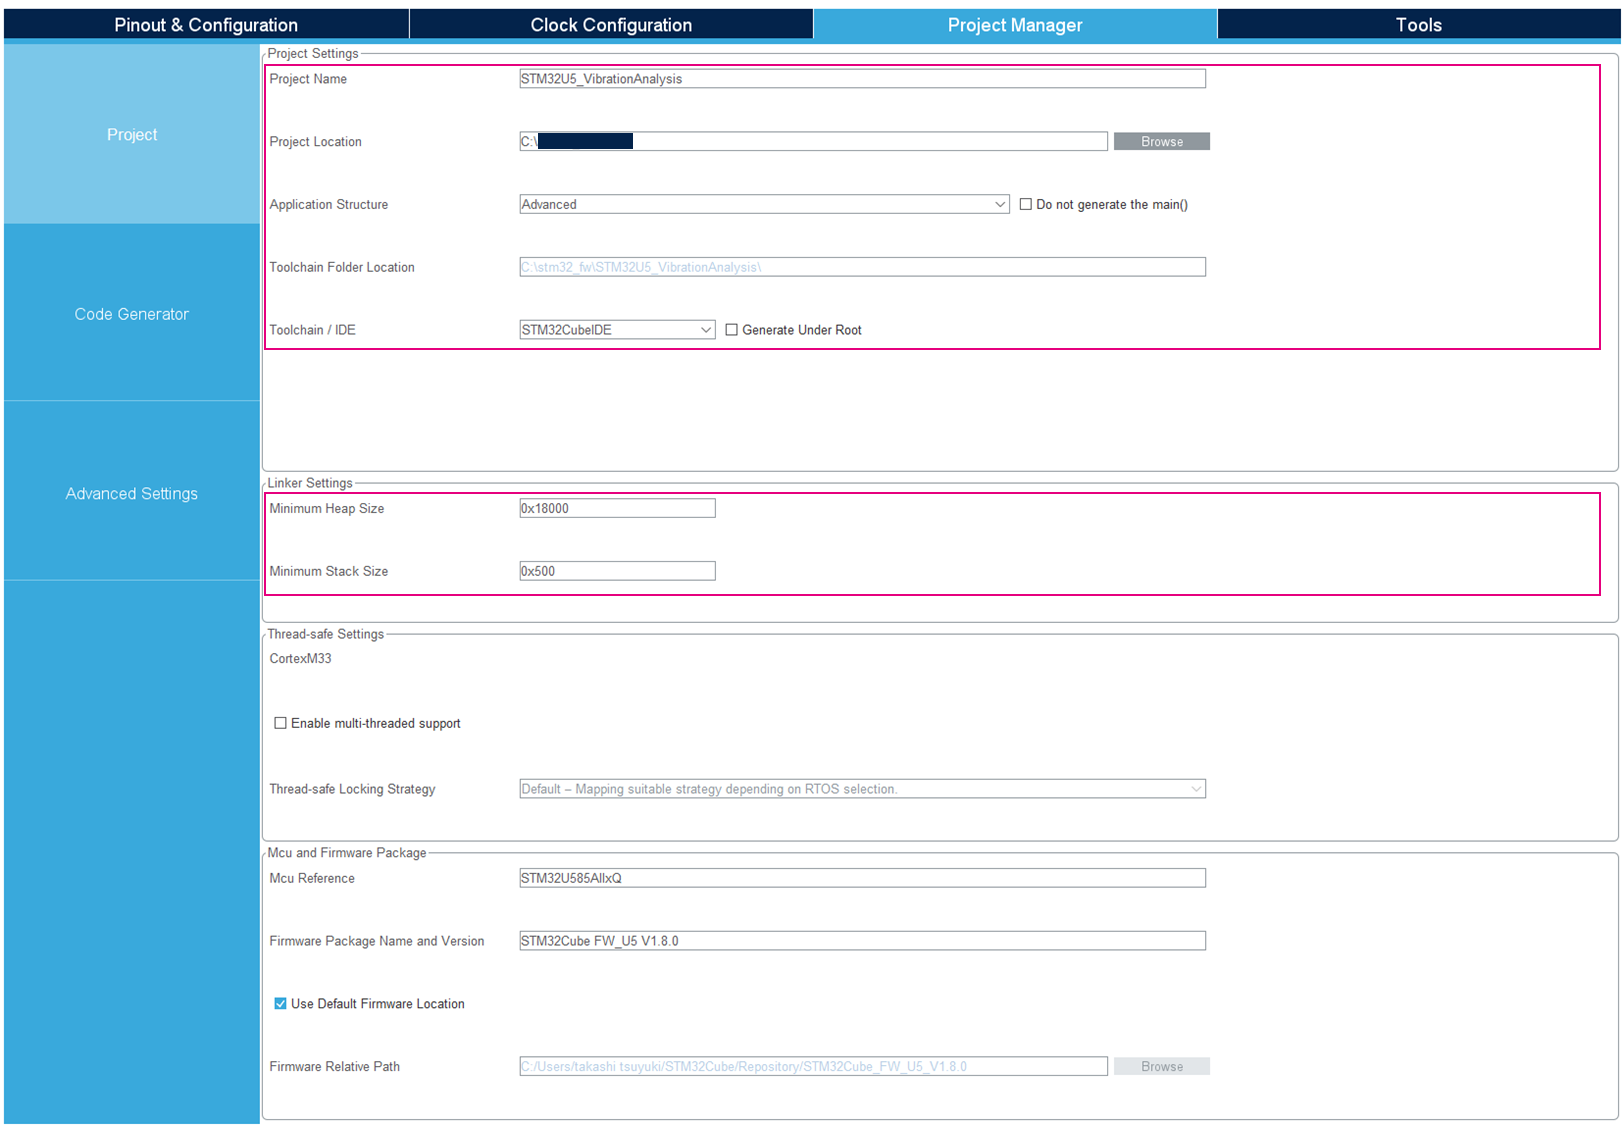
Task: Click the Project Location field
Action: click(x=813, y=142)
